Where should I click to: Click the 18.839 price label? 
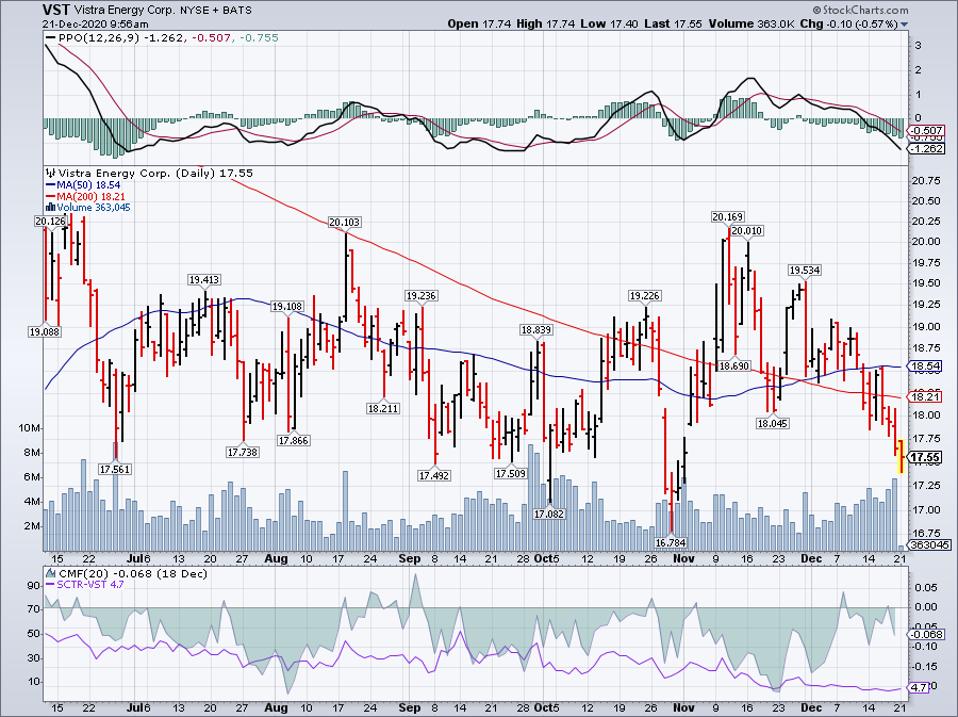point(536,329)
